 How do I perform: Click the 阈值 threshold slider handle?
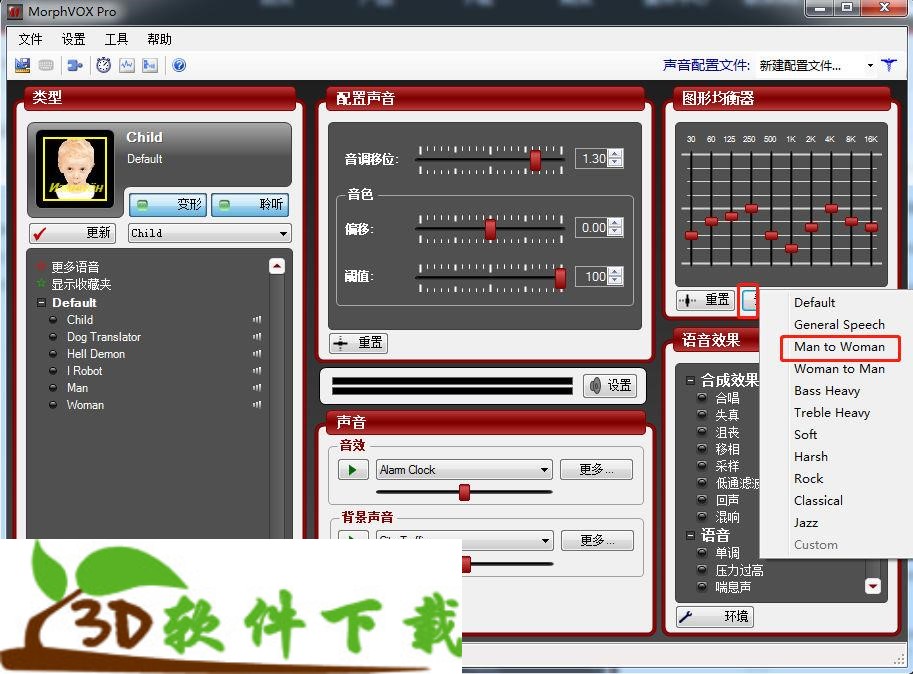(x=560, y=278)
